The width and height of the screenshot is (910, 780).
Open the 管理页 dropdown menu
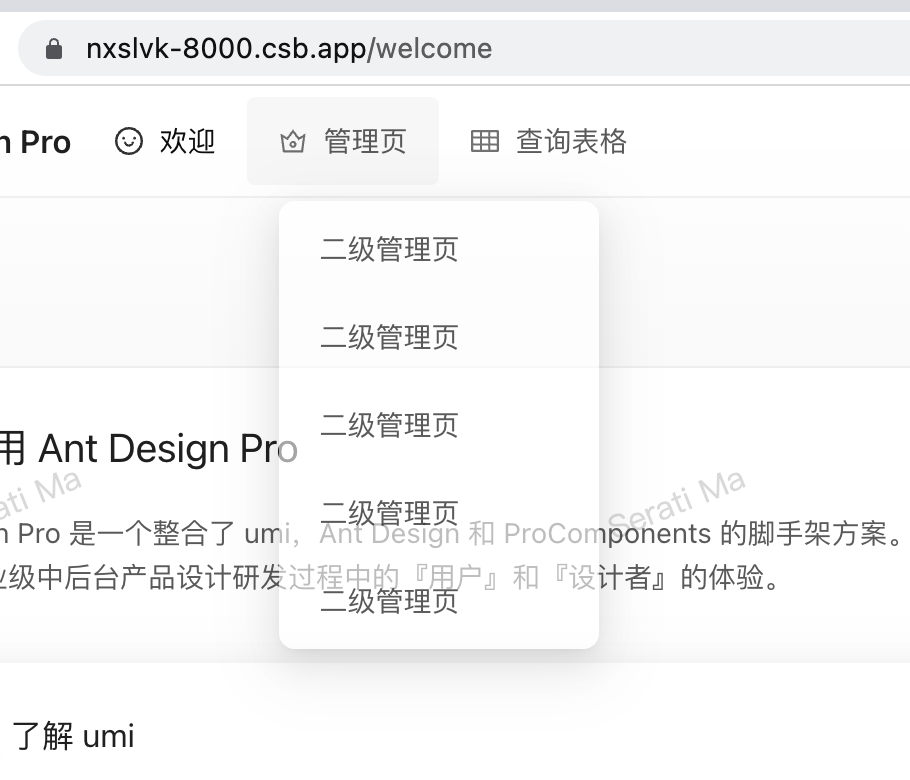click(367, 141)
